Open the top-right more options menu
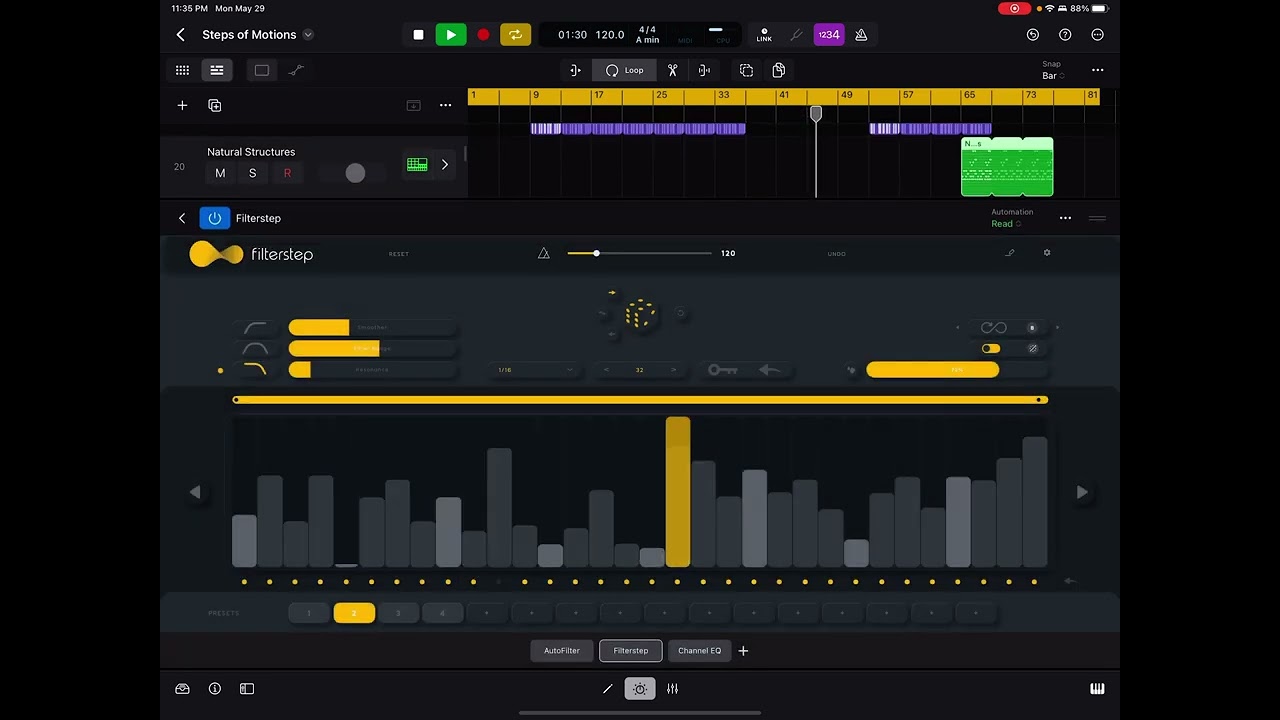1280x720 pixels. (x=1097, y=35)
